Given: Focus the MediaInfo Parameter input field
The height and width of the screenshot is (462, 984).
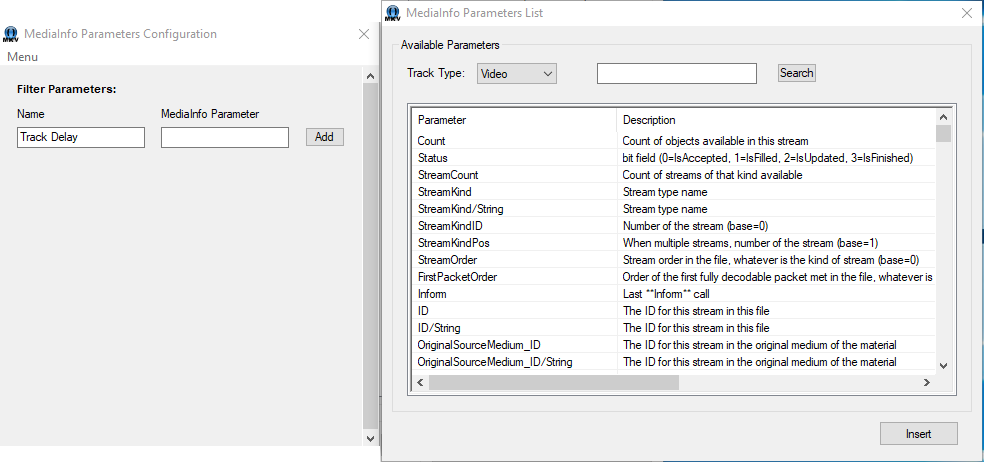Looking at the screenshot, I should 225,137.
